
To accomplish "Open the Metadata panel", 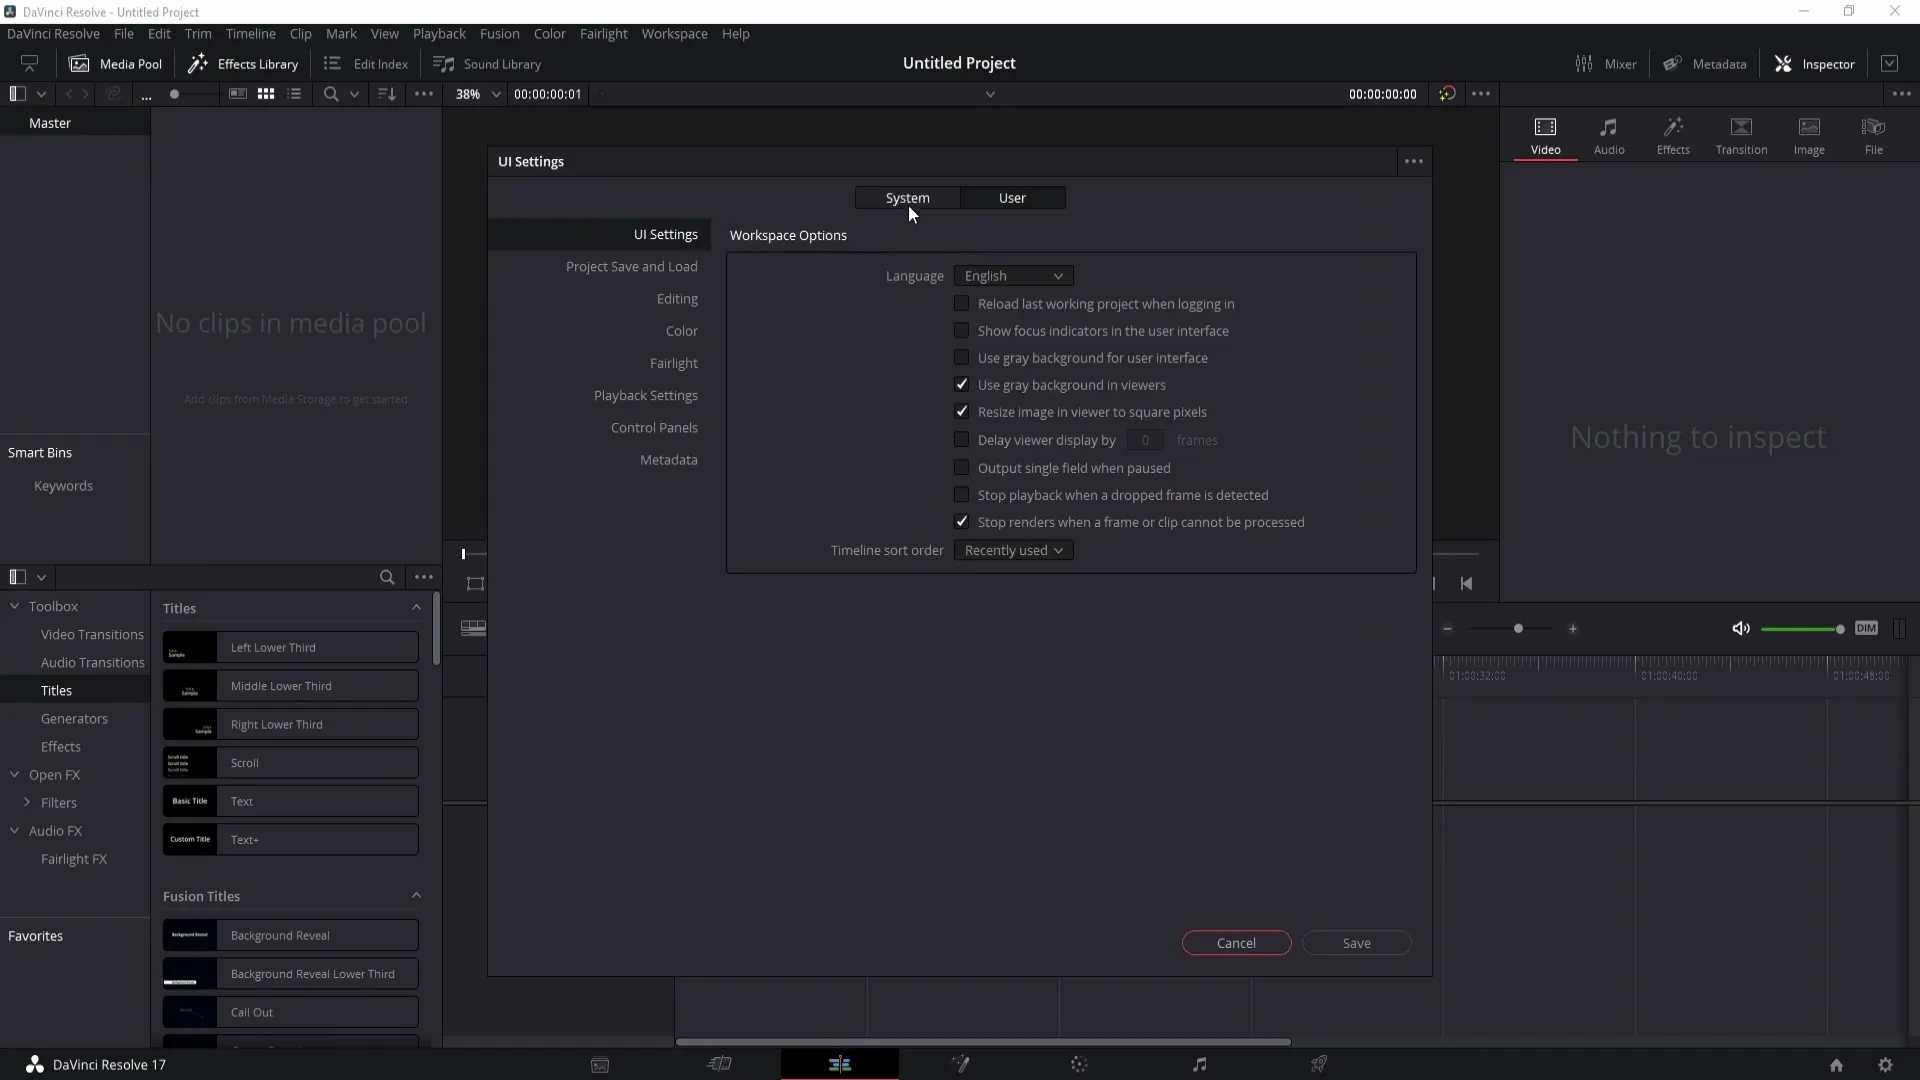I will (1705, 64).
